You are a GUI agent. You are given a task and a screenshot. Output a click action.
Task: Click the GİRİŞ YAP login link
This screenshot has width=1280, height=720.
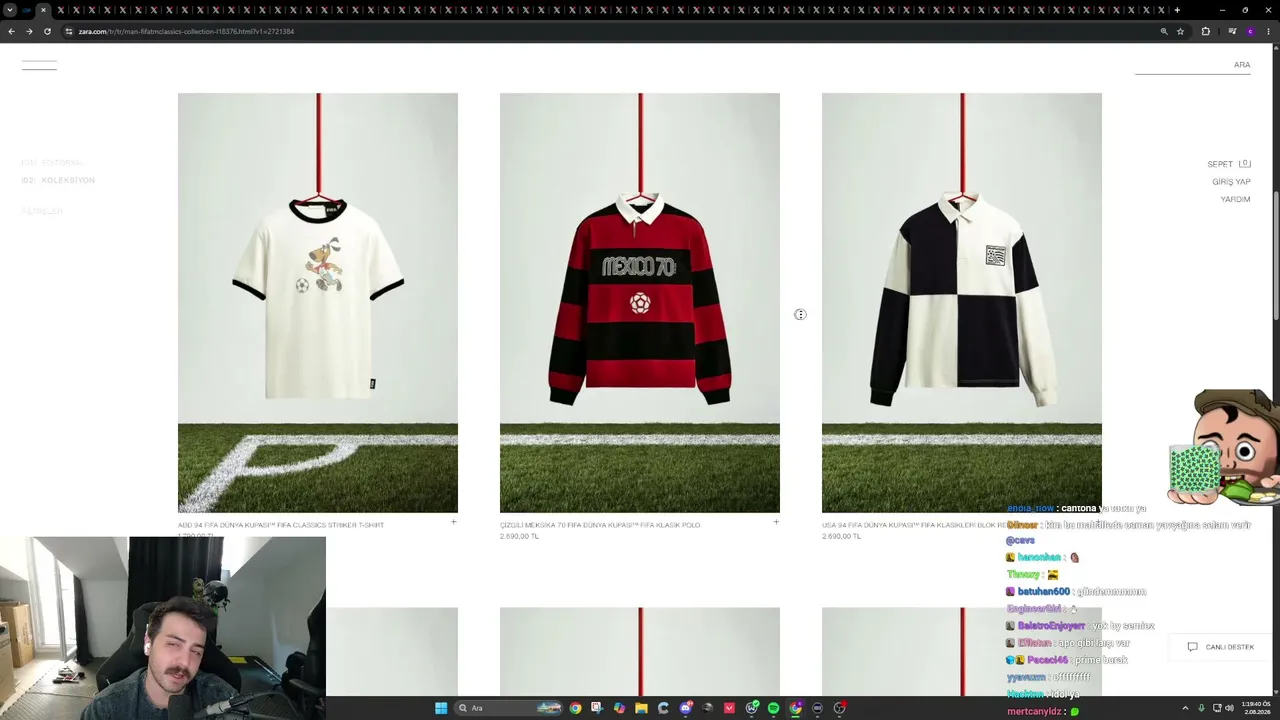1231,182
